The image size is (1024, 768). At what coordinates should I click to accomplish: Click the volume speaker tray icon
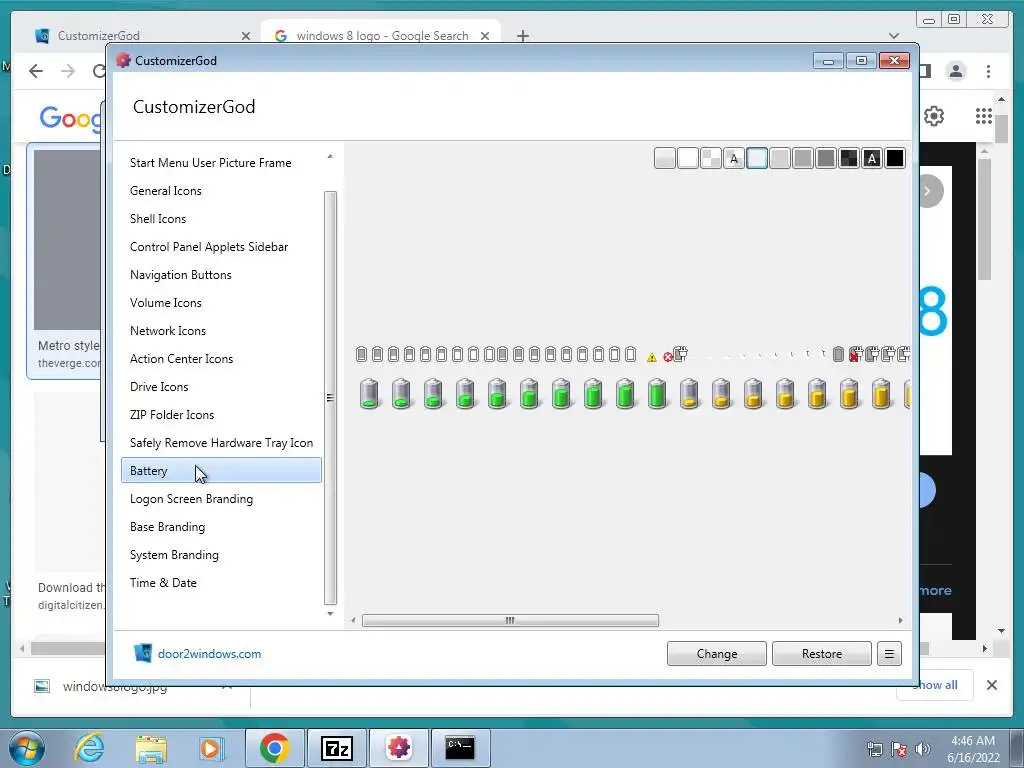[x=923, y=749]
